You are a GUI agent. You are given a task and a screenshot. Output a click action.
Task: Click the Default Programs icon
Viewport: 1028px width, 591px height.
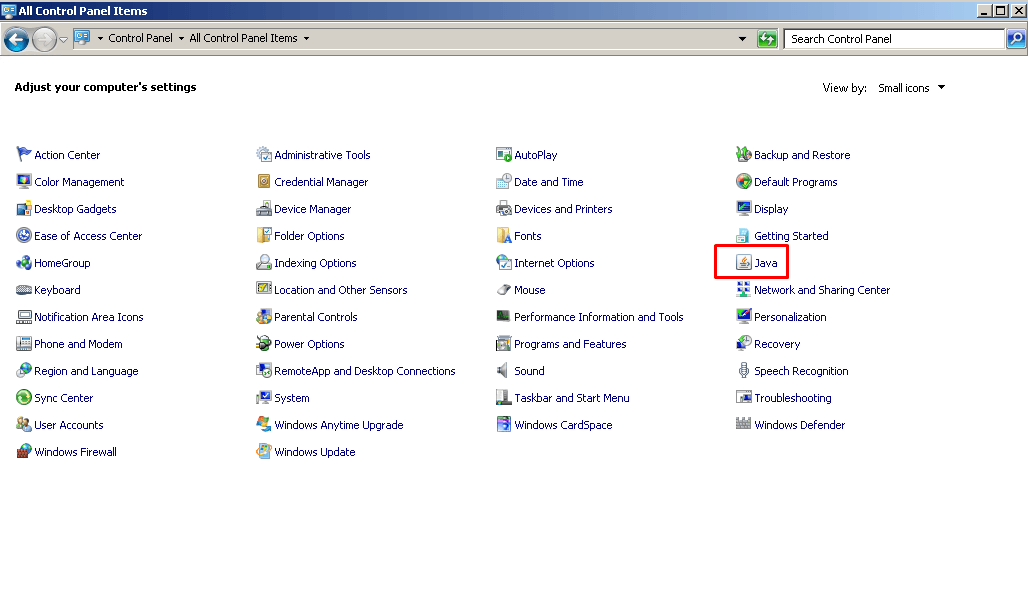pos(743,181)
